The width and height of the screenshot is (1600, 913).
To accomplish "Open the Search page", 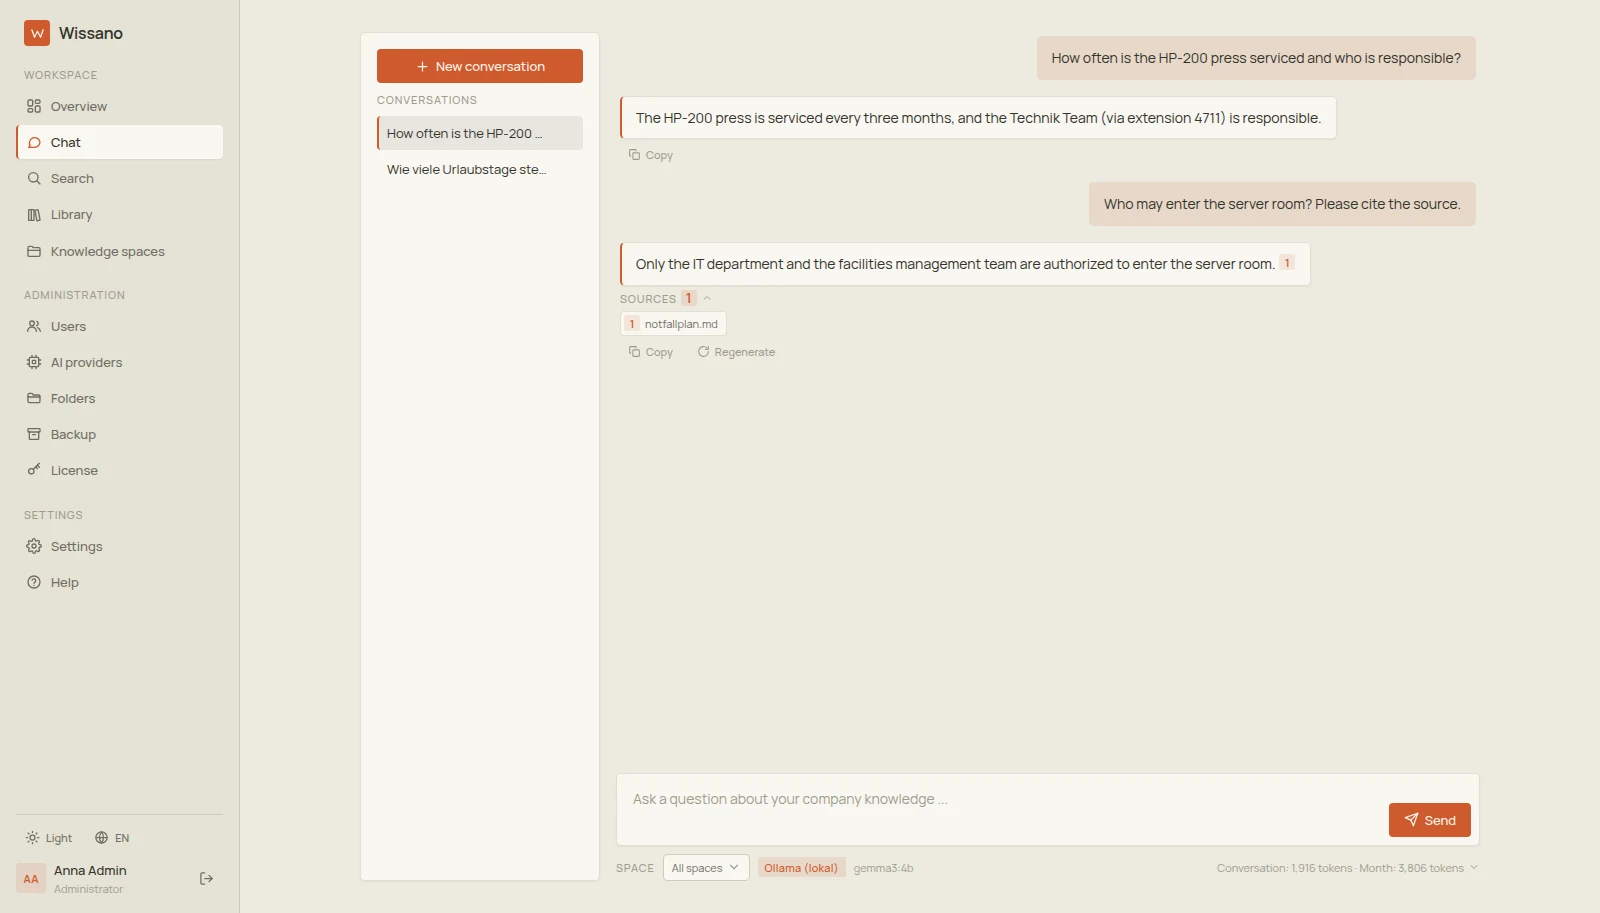I will [119, 178].
